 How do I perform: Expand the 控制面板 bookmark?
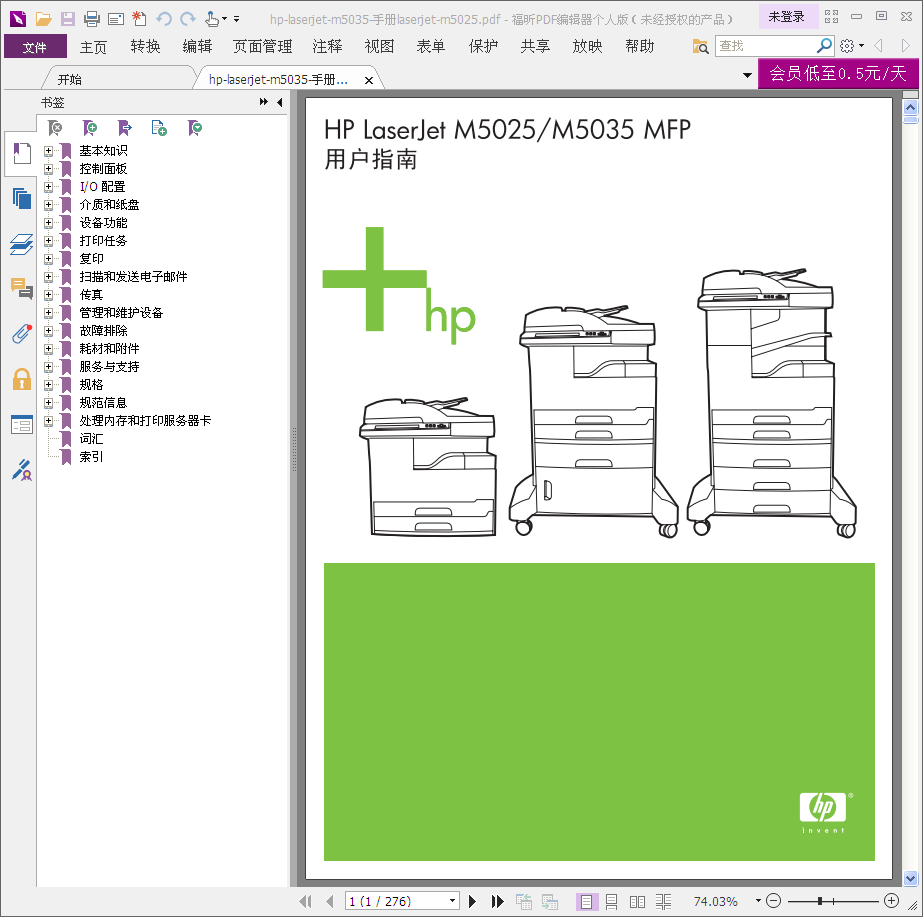click(48, 169)
